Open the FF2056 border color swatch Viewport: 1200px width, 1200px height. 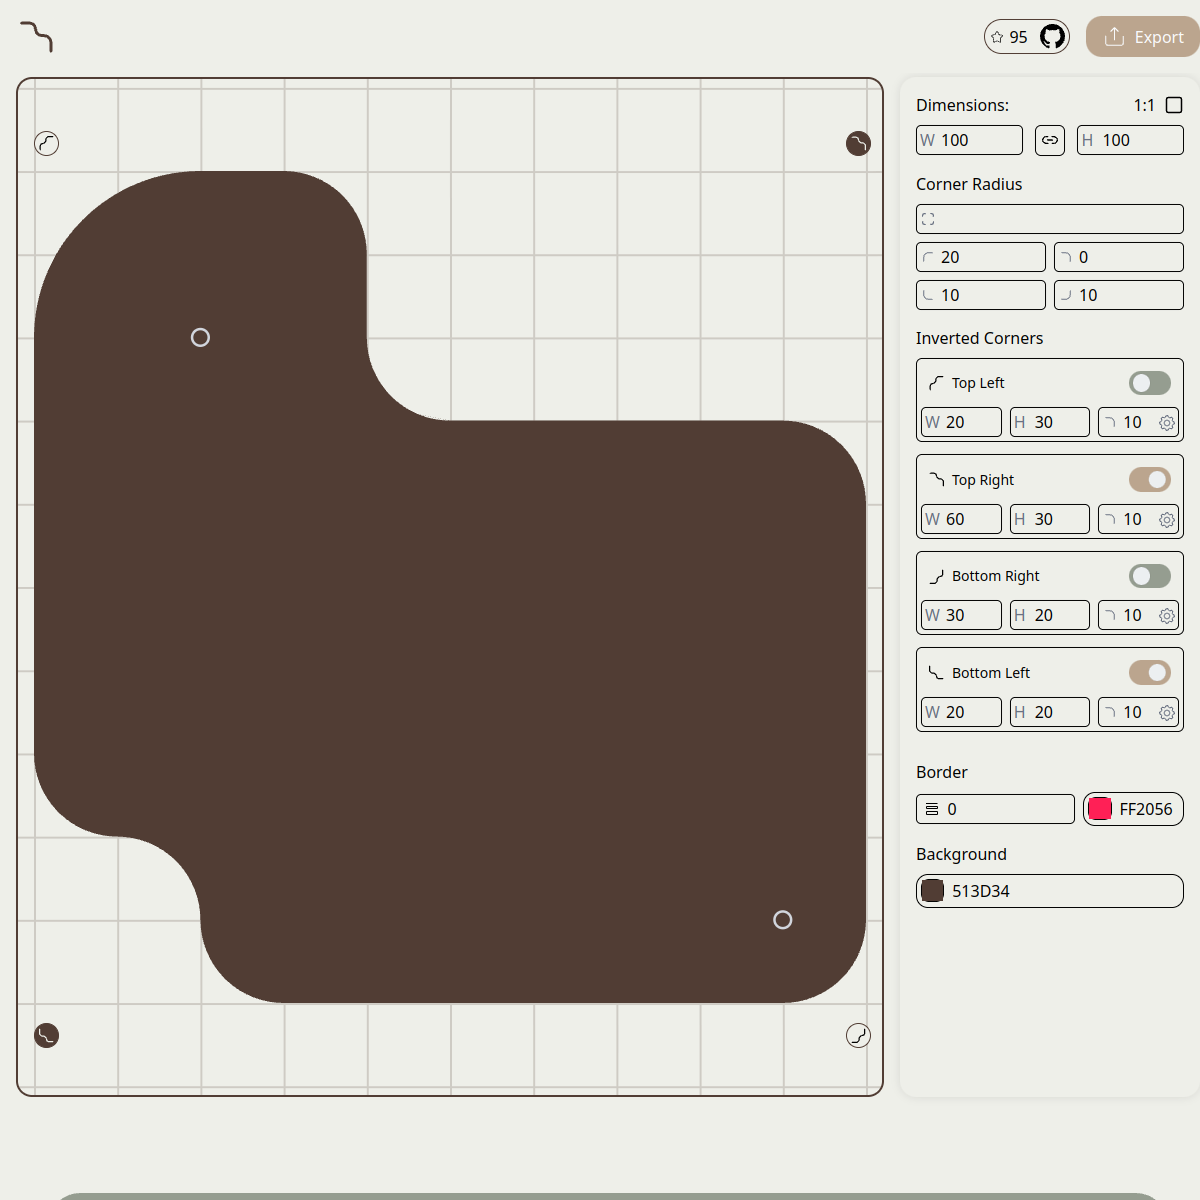pos(1100,809)
